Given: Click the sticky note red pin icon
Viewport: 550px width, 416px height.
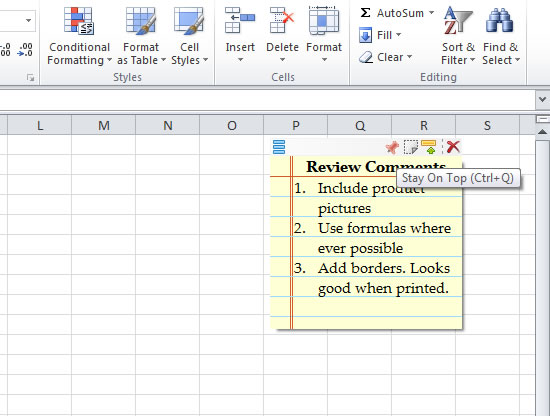Looking at the screenshot, I should point(392,147).
